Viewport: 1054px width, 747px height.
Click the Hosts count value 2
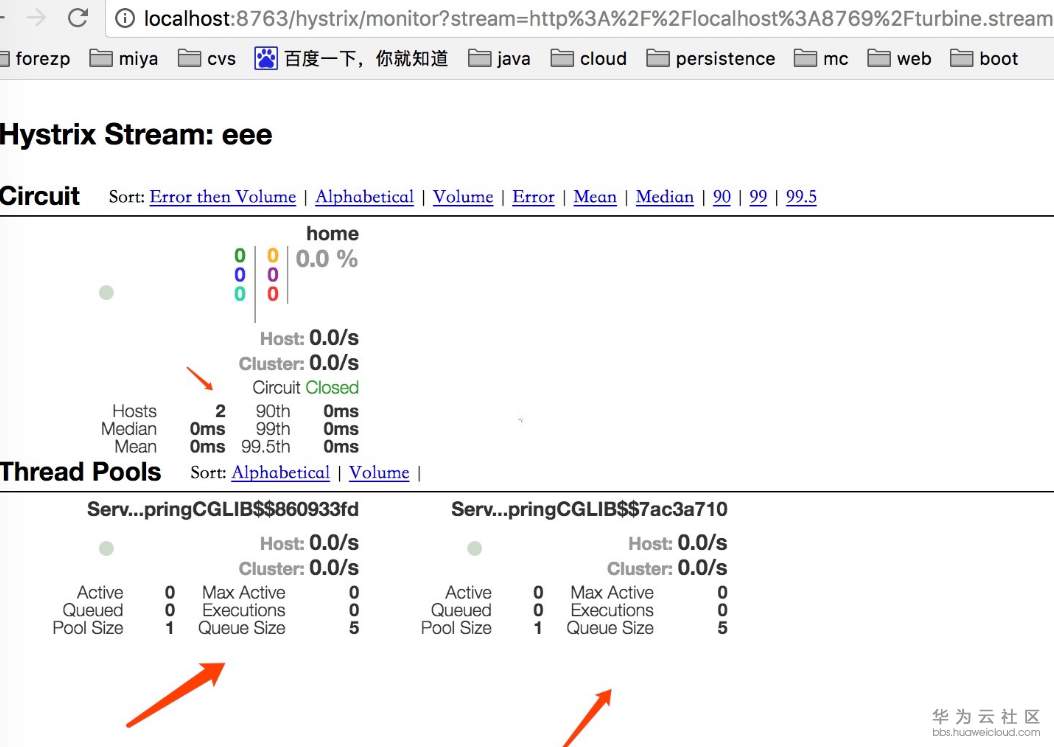[x=220, y=411]
